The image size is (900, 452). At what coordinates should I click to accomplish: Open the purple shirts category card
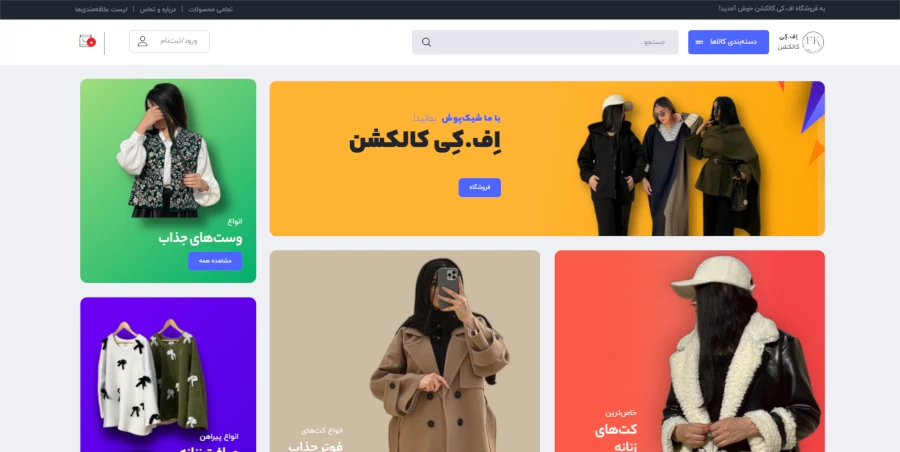(x=168, y=374)
